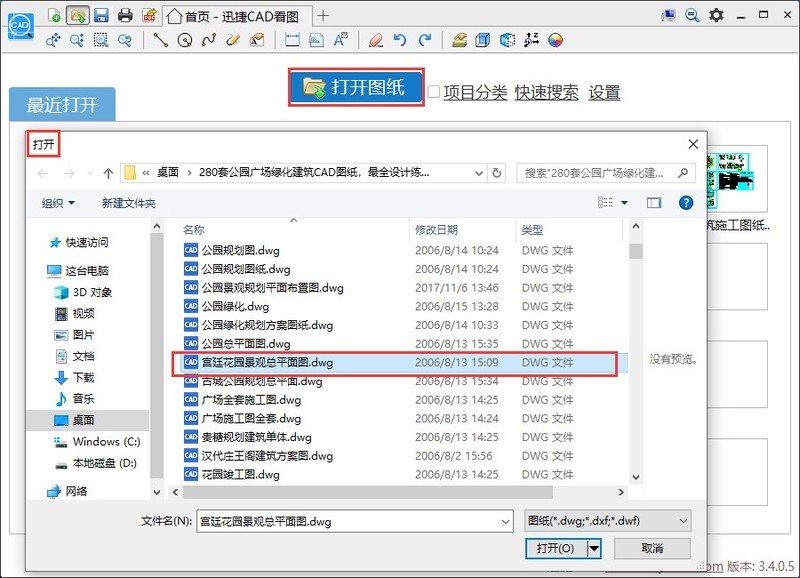Click the Undo arrow icon
The width and height of the screenshot is (800, 578).
400,40
